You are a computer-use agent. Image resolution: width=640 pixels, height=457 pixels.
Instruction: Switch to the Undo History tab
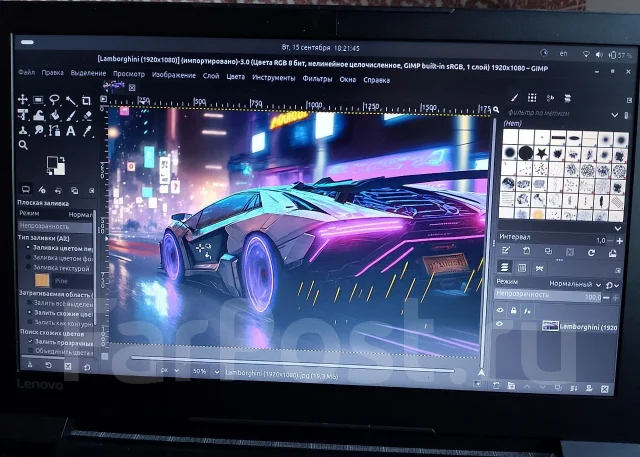tap(58, 190)
